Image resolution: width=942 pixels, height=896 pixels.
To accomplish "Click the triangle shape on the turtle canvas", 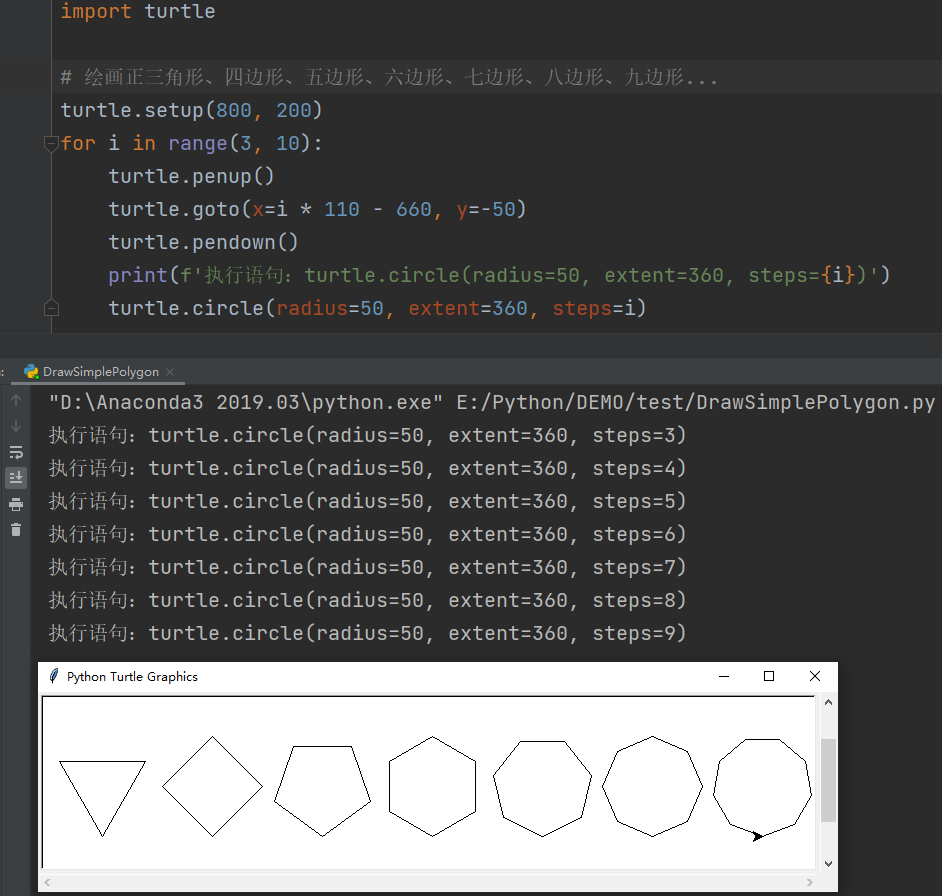I will (102, 790).
